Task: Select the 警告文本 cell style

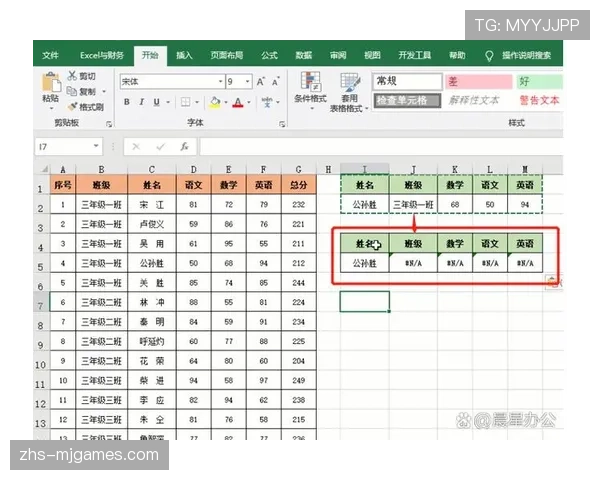Action: (x=539, y=101)
